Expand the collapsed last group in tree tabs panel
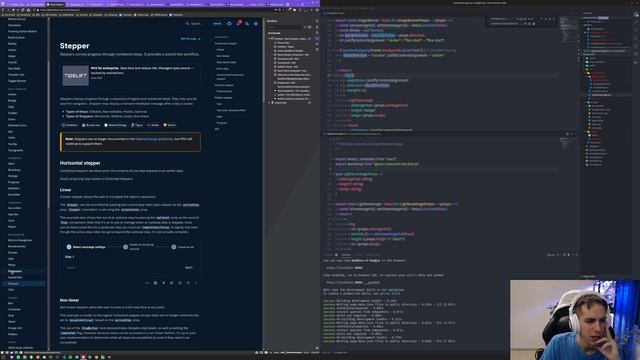The image size is (640, 360). click(x=270, y=103)
